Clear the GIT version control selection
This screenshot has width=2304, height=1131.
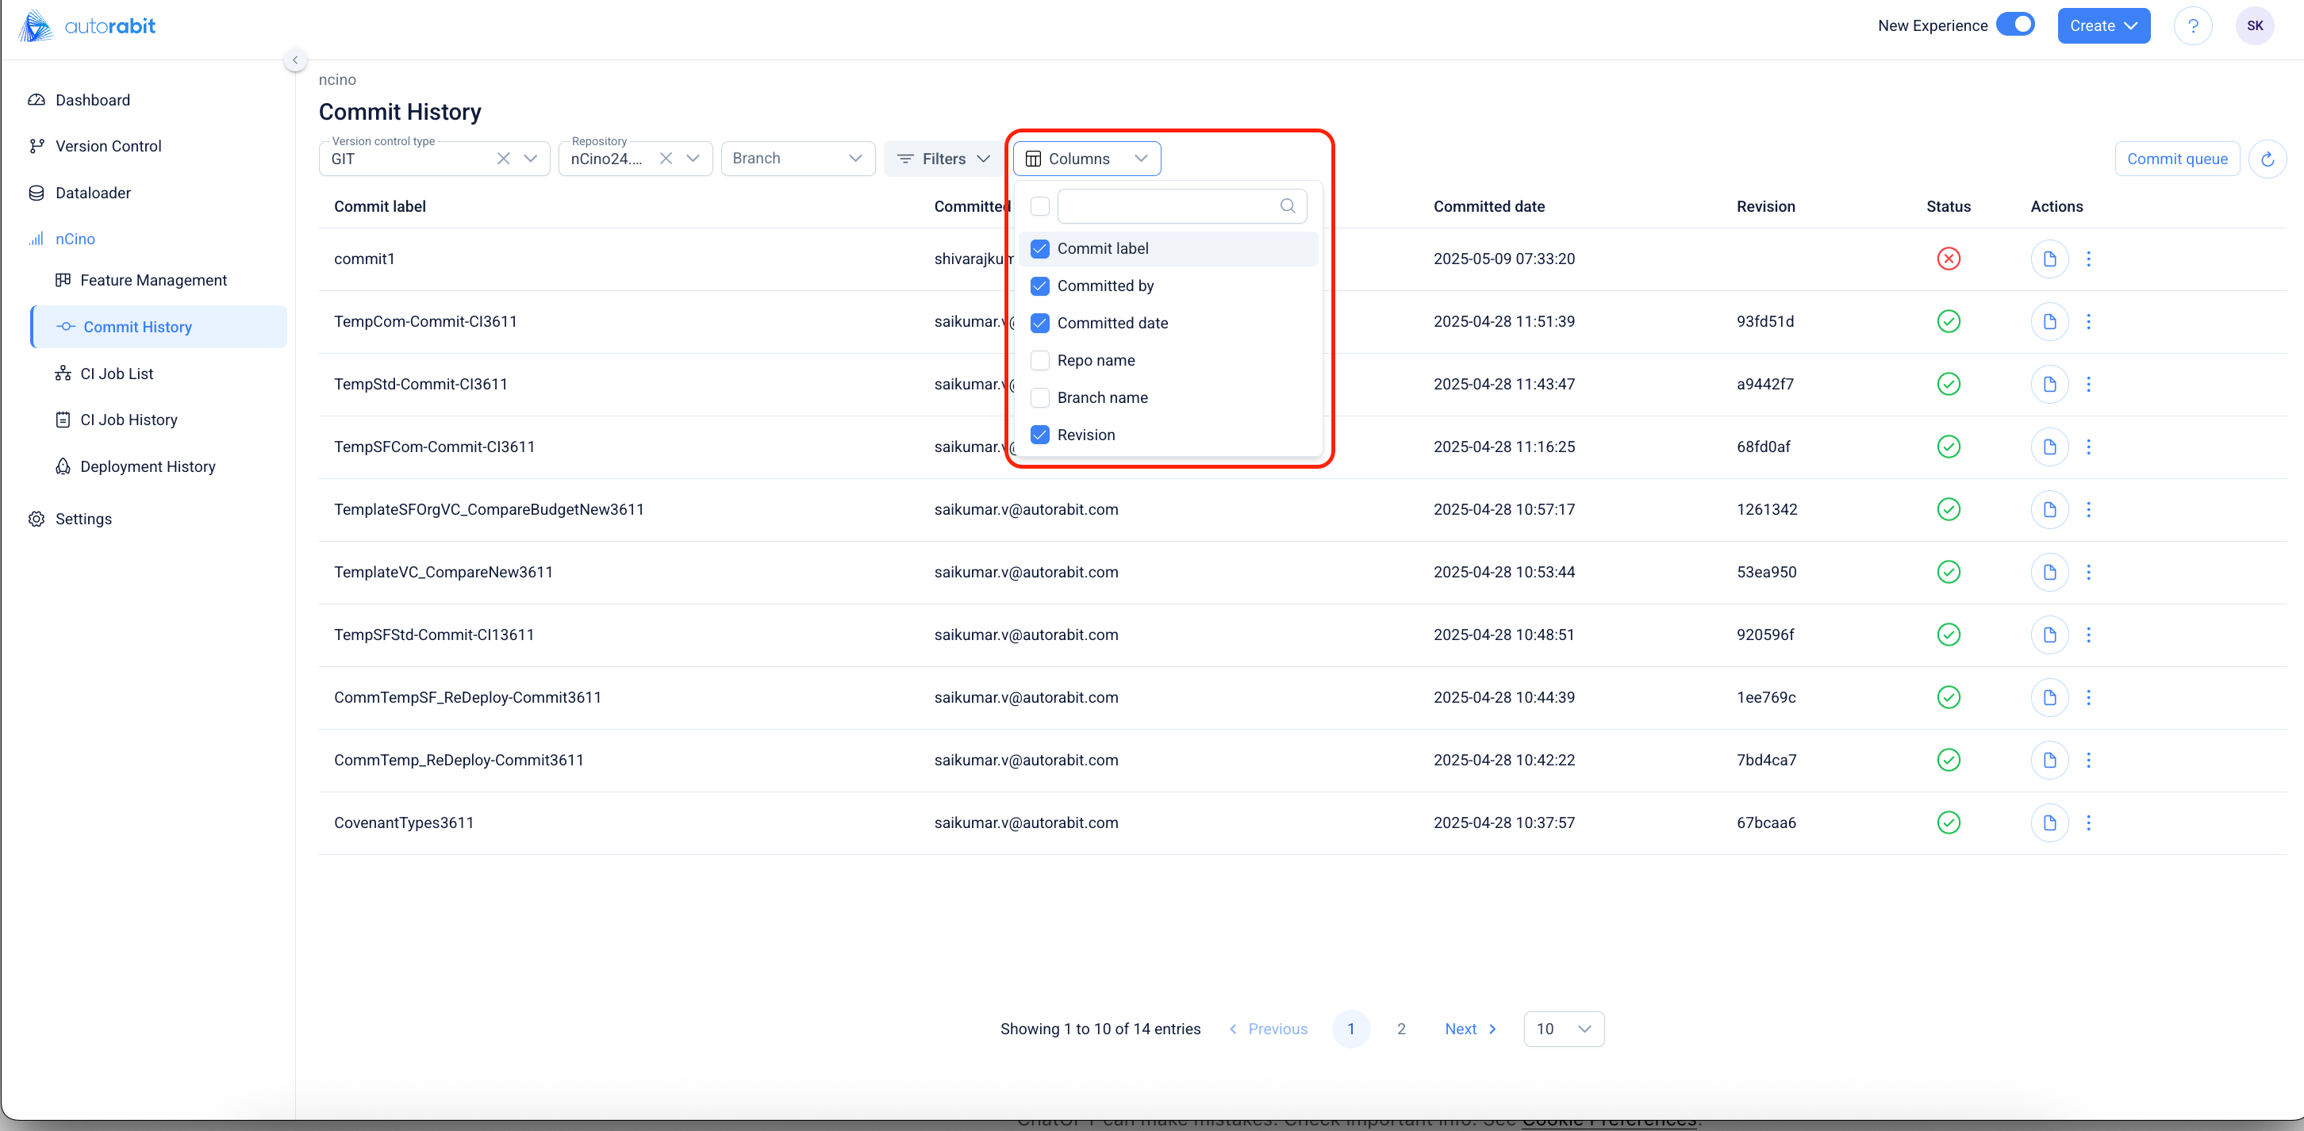pos(503,159)
